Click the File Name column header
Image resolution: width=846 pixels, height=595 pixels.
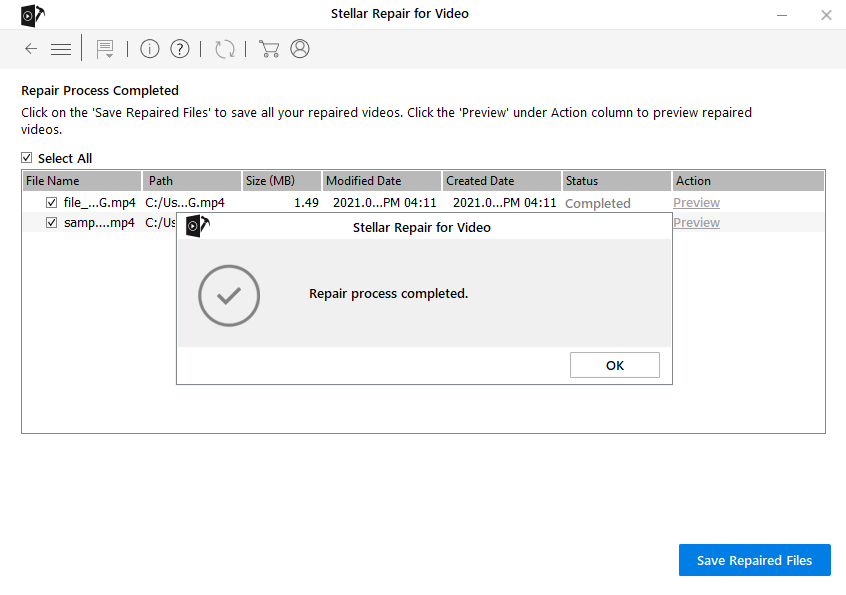point(82,181)
